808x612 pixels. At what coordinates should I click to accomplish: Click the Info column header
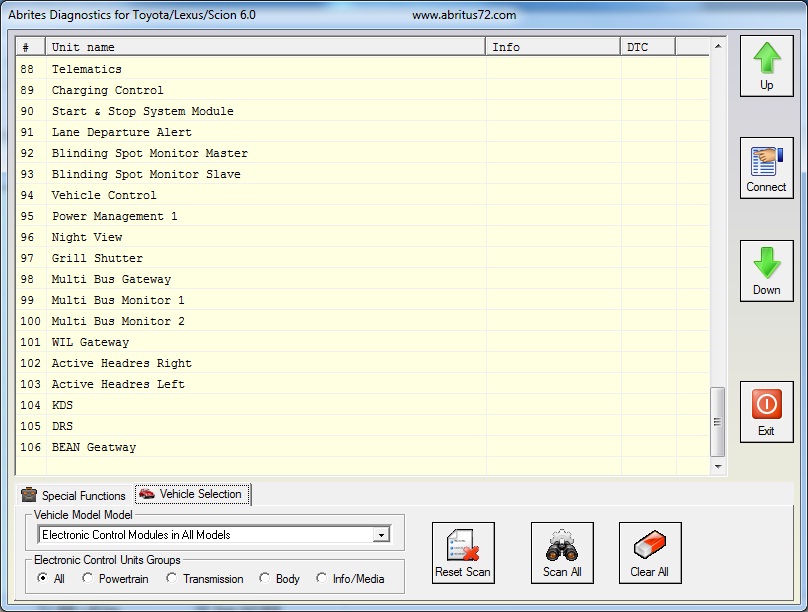(553, 47)
